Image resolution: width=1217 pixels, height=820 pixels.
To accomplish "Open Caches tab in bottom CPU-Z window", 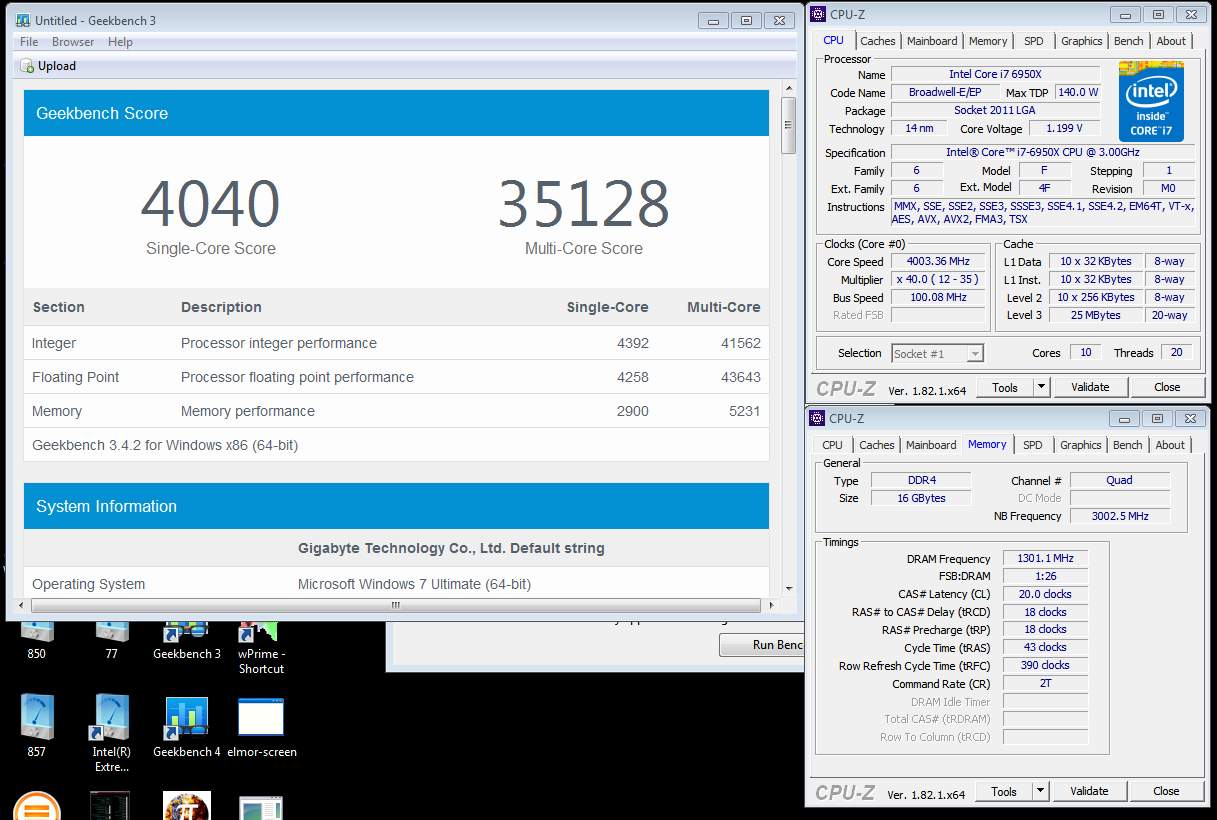I will tap(877, 445).
